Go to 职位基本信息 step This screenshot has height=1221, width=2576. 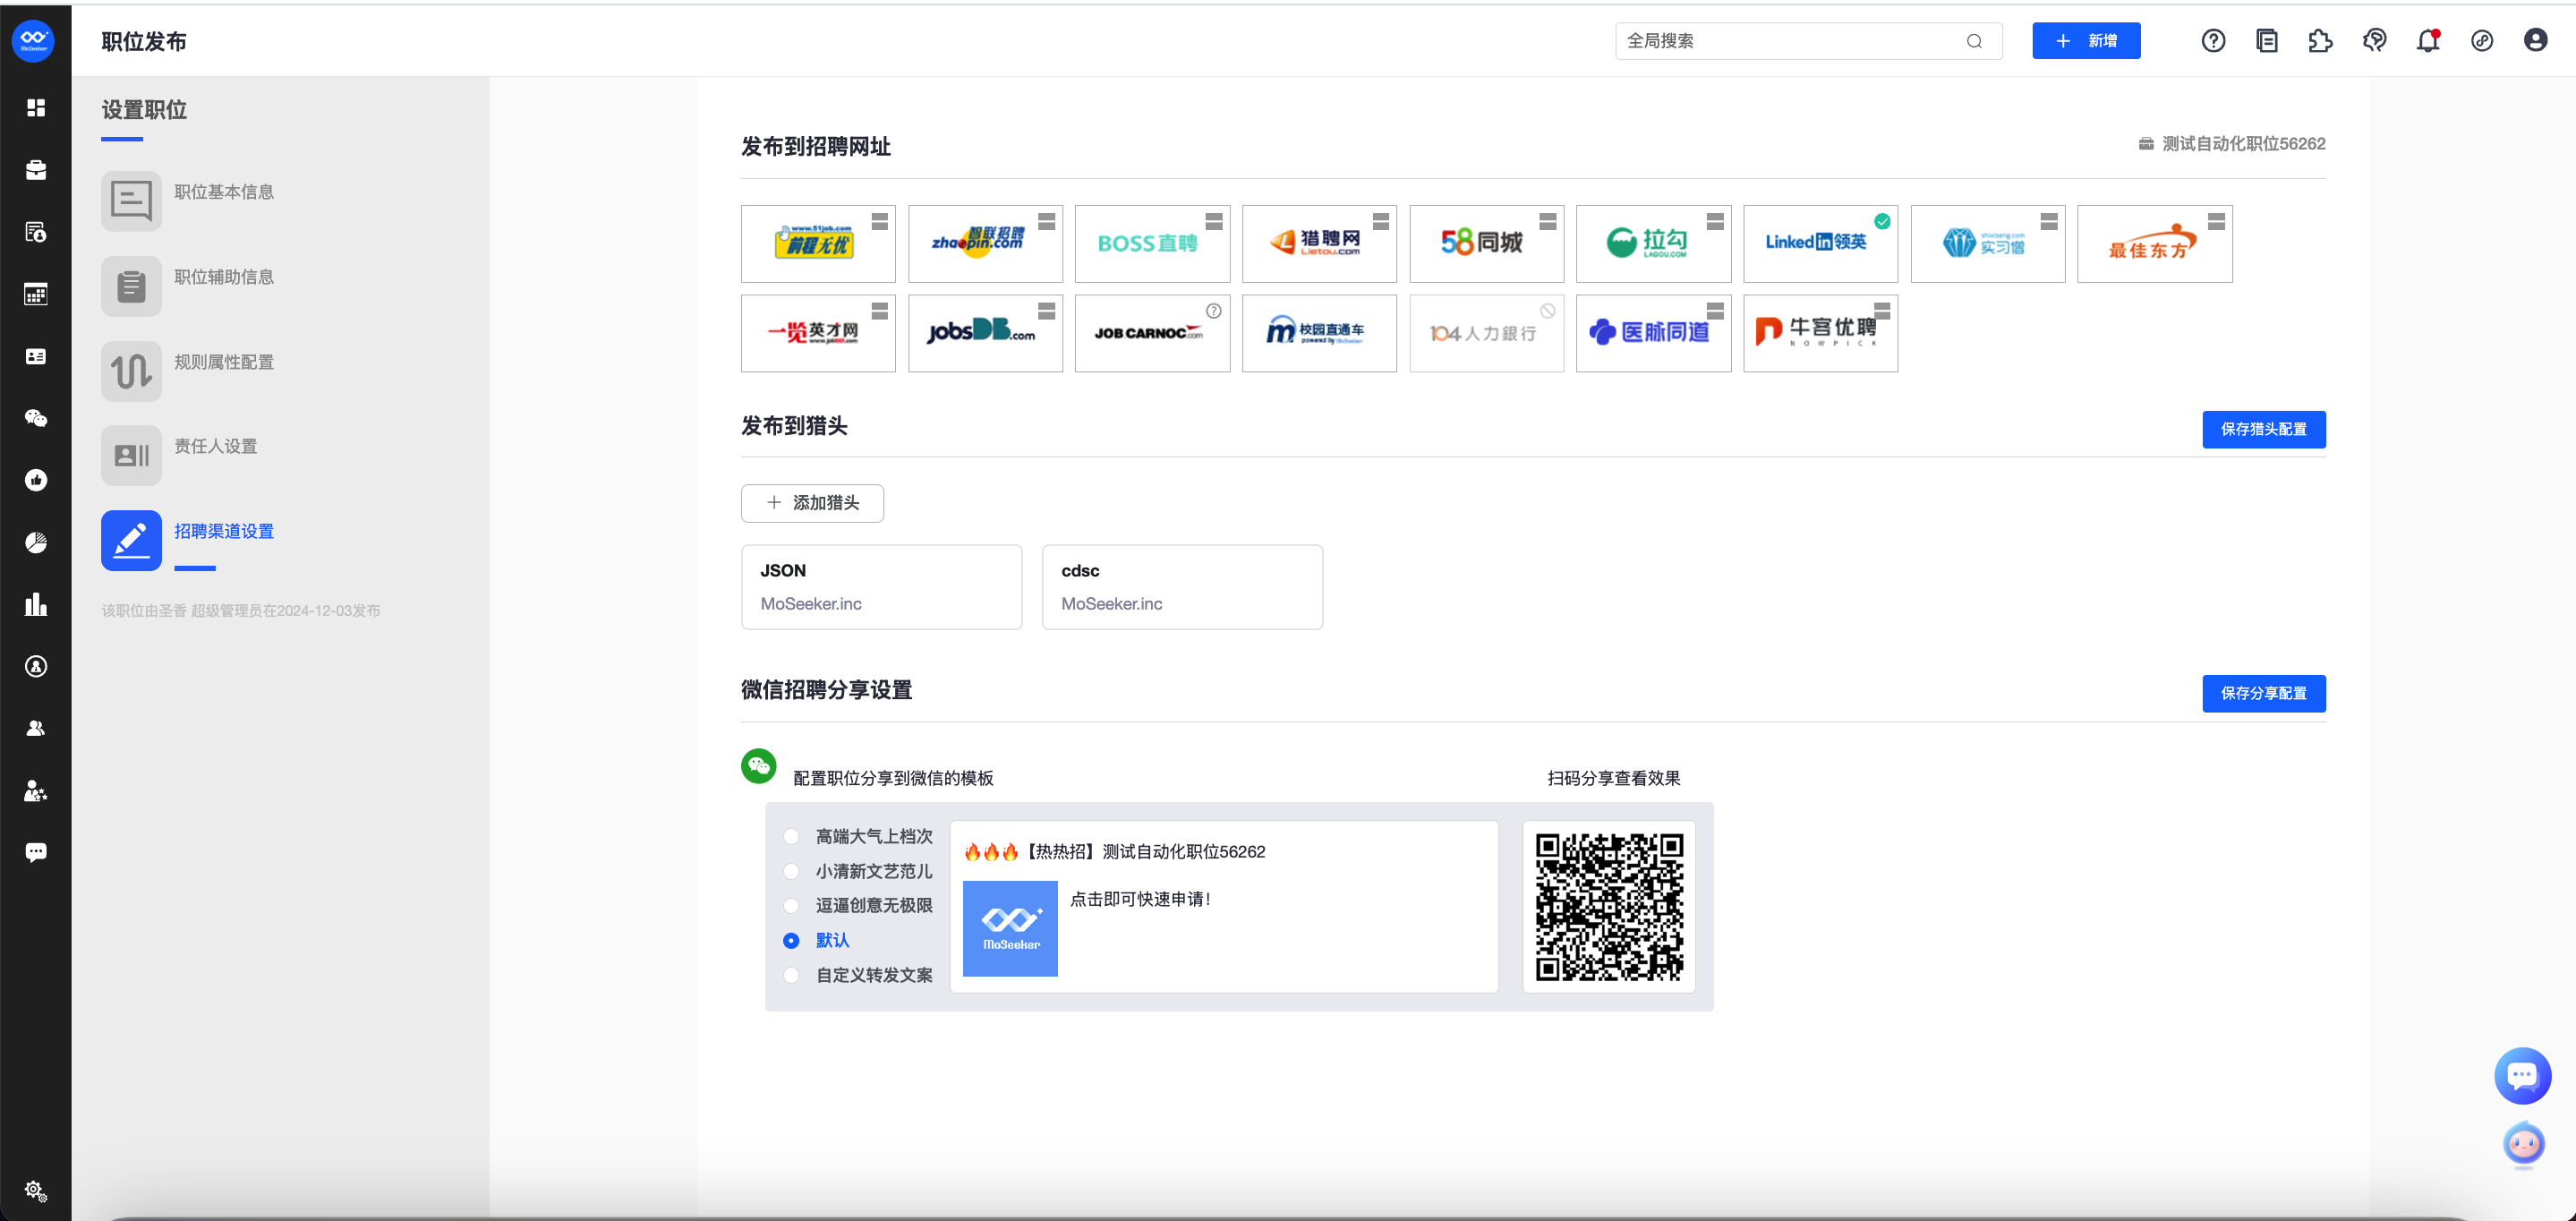coord(188,200)
